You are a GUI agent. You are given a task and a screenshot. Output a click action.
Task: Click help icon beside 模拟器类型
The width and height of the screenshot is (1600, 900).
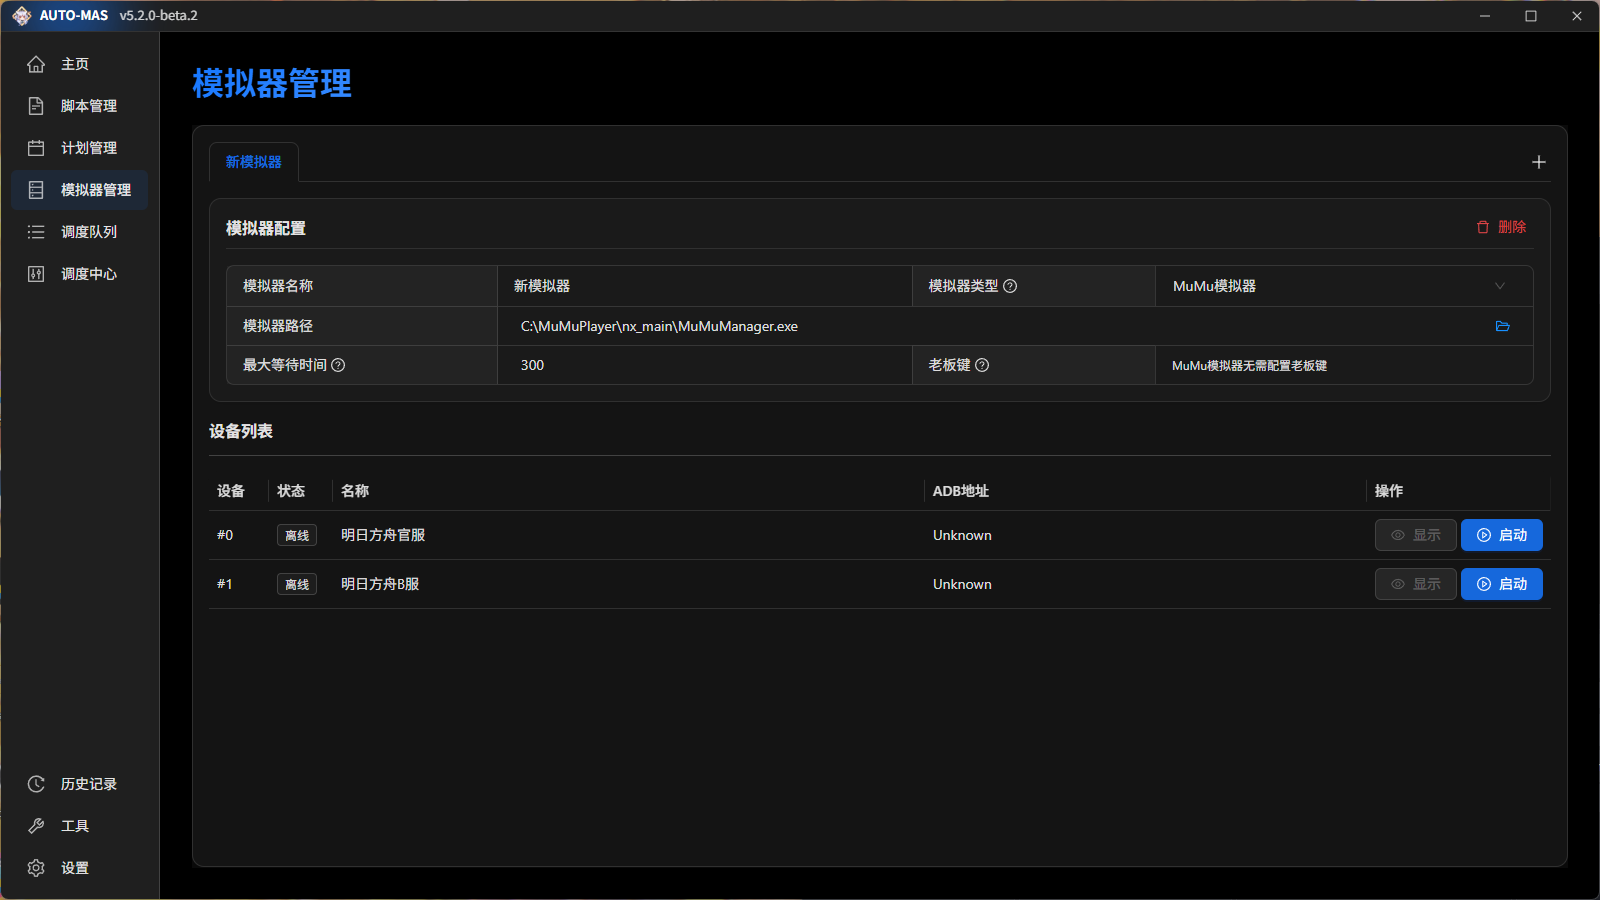[1010, 286]
